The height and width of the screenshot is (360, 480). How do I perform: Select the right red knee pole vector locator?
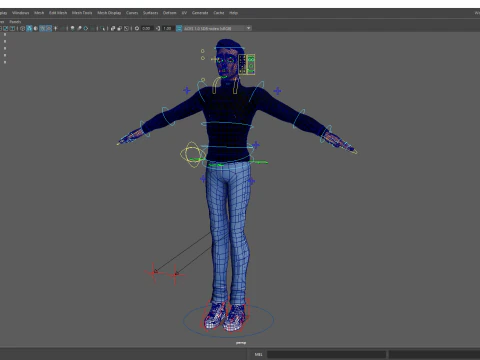tap(176, 275)
